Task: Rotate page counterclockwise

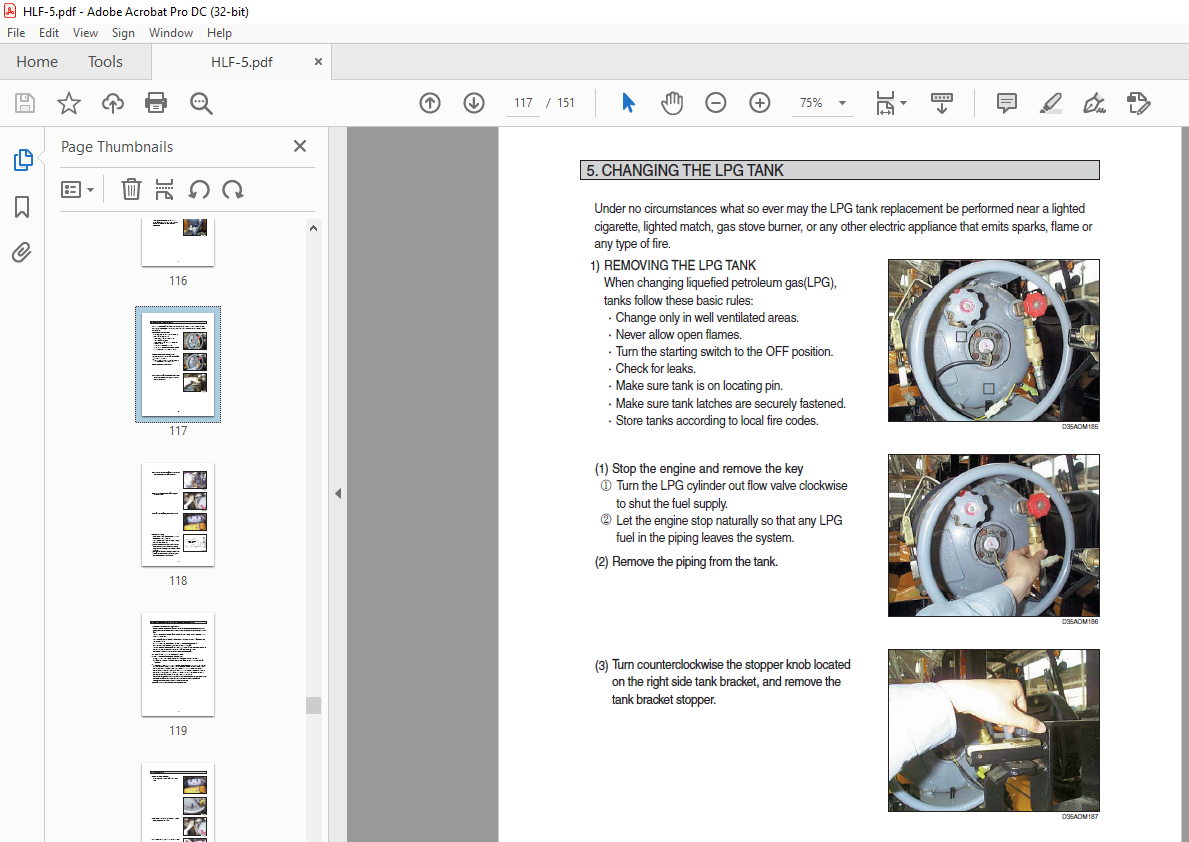Action: 199,189
